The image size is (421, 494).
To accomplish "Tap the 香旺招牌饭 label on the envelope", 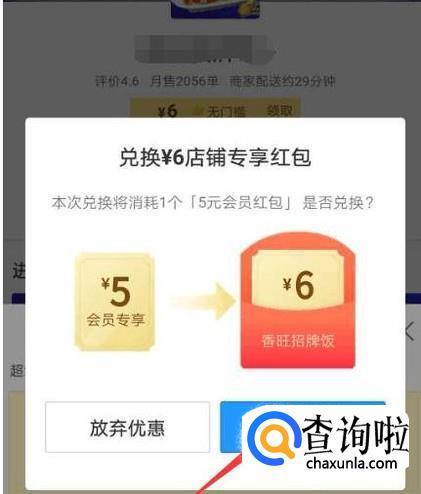I will [298, 341].
